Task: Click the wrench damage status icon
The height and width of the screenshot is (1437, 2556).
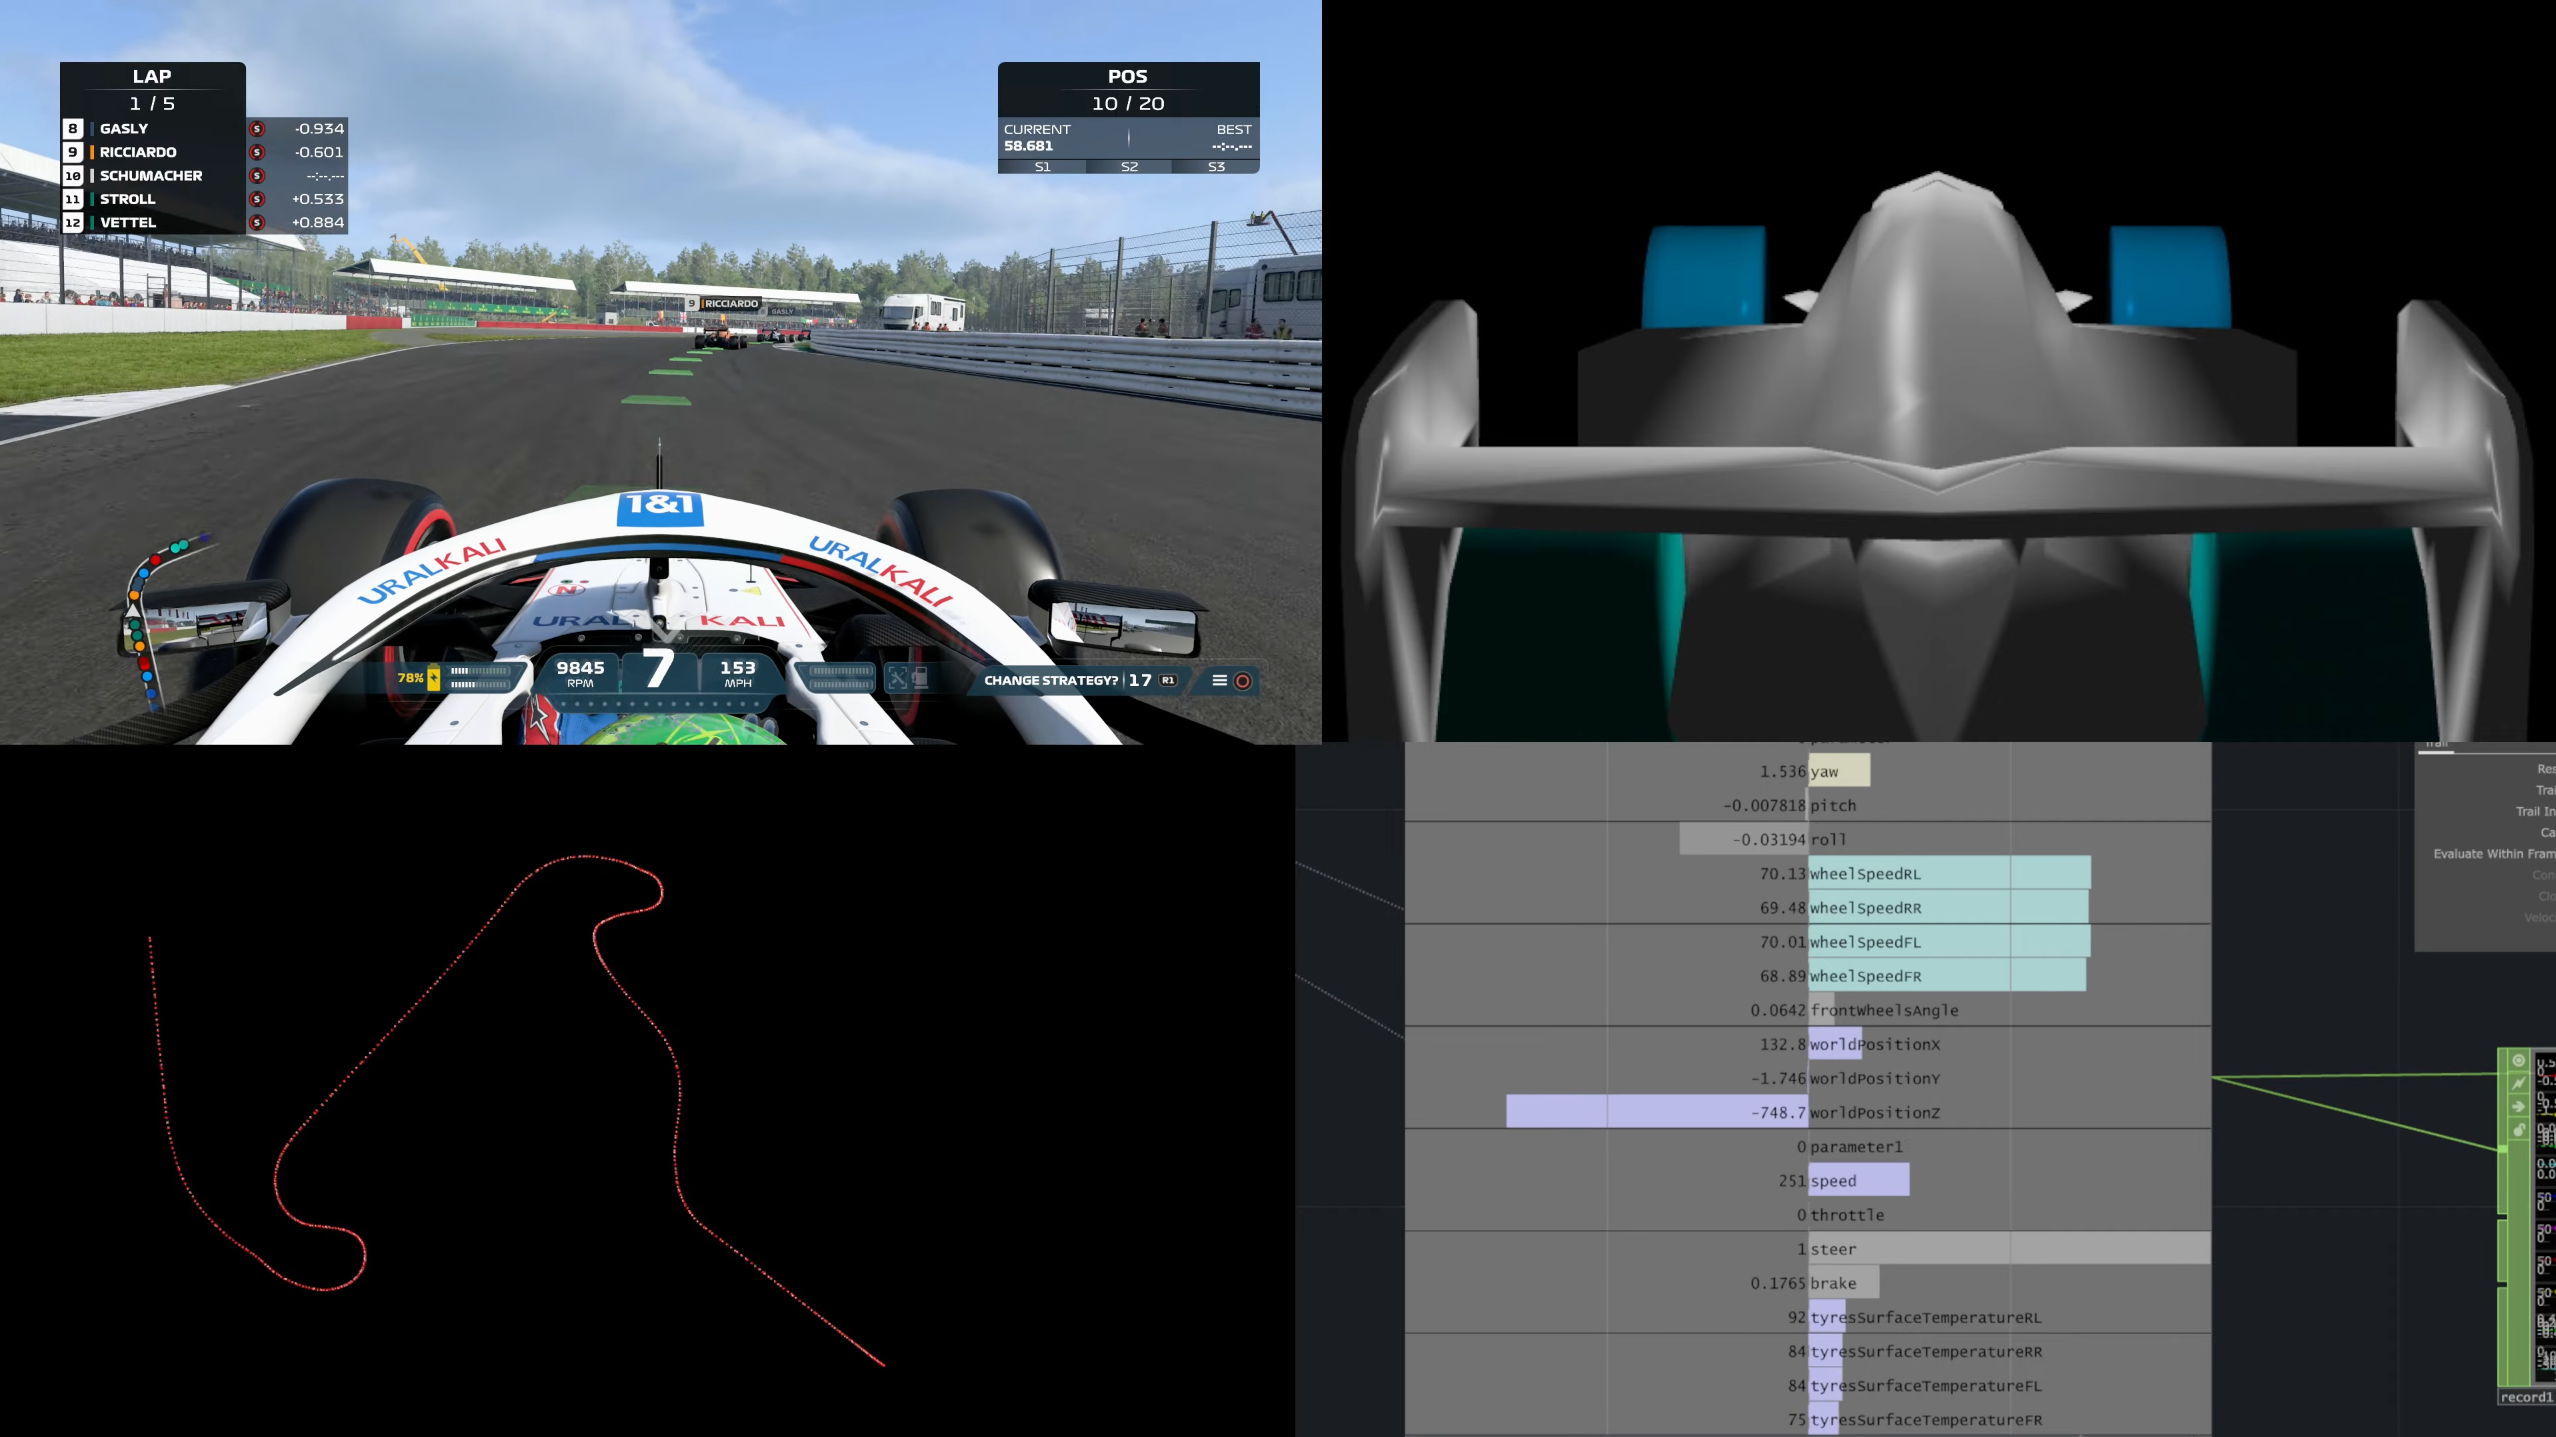Action: coord(897,679)
